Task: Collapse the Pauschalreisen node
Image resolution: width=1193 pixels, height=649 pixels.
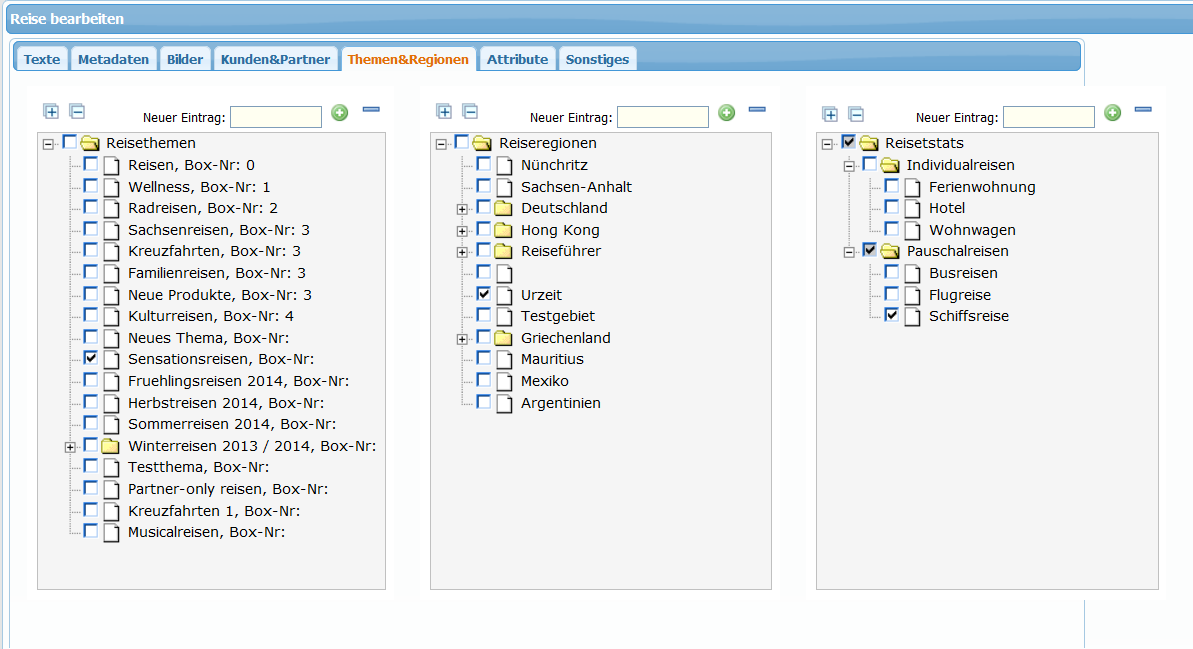Action: tap(849, 252)
